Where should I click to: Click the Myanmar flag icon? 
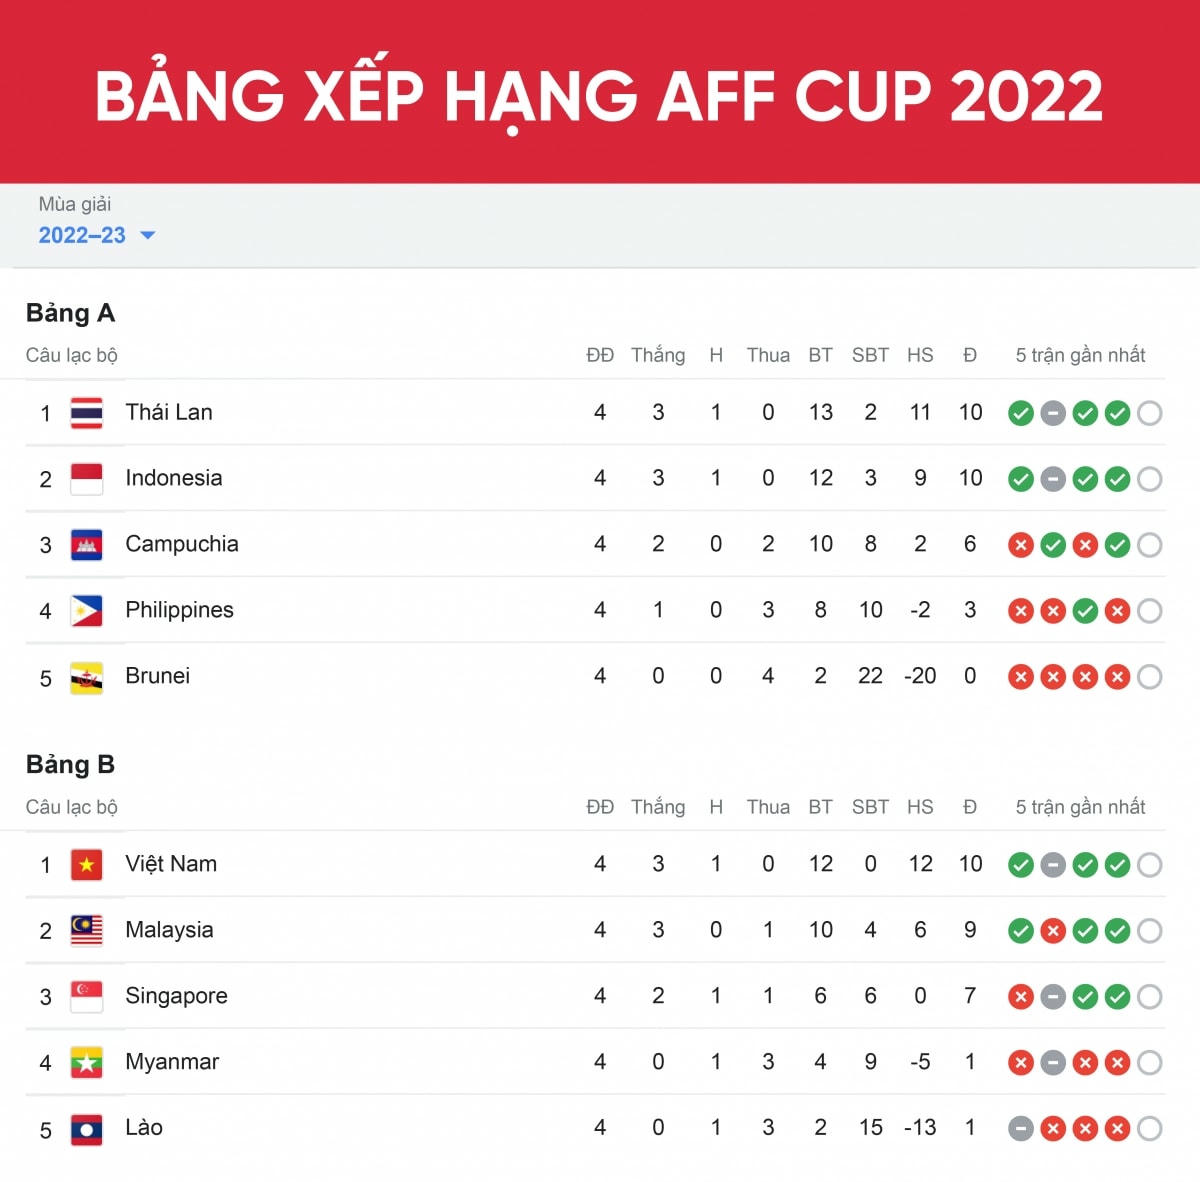[x=87, y=1063]
